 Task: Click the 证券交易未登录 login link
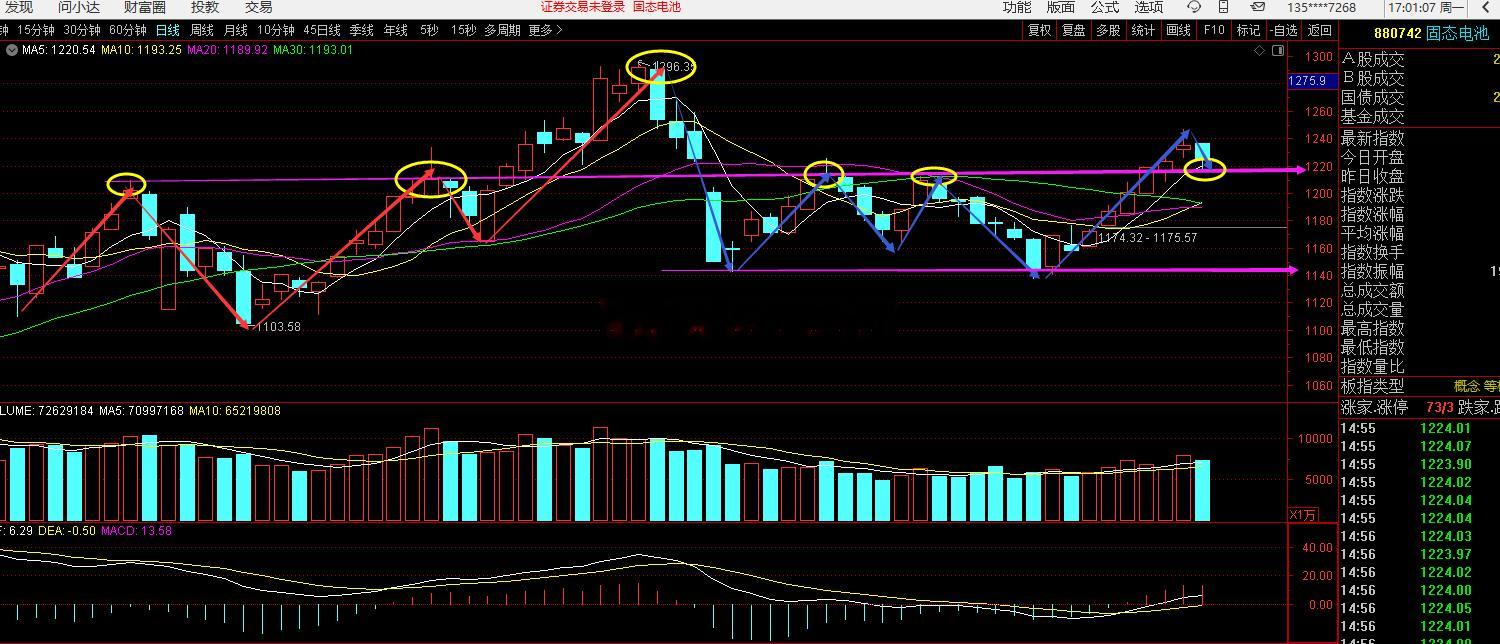coord(583,7)
